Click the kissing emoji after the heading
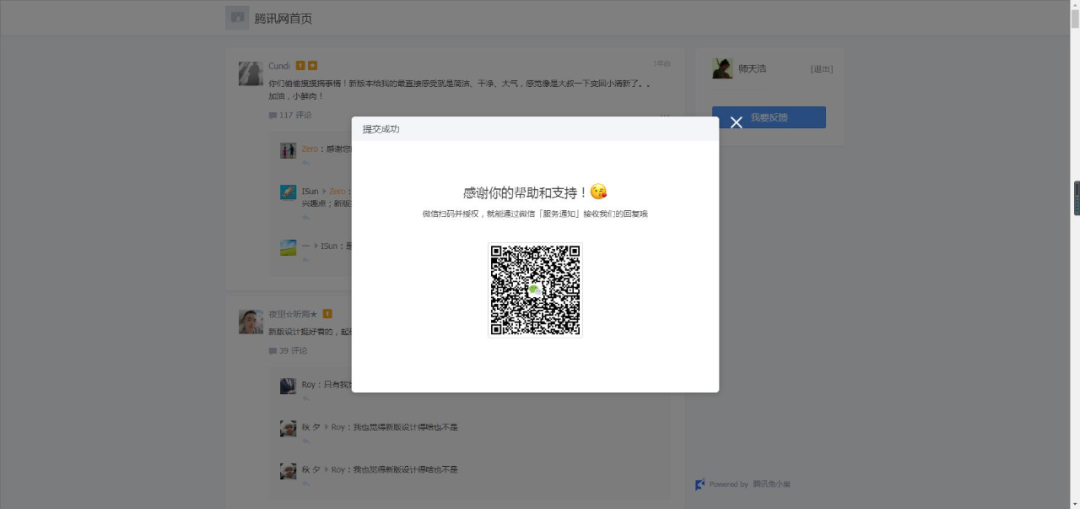This screenshot has width=1080, height=509. coord(599,191)
